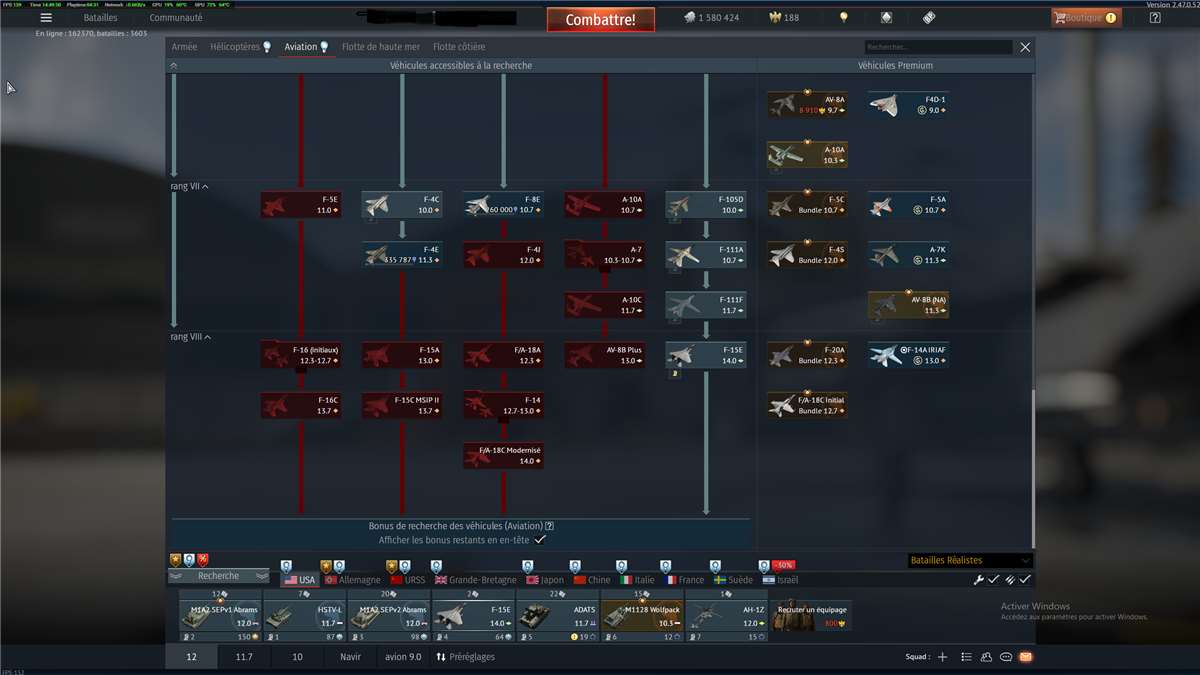Click the help question mark icon
Viewport: 1200px width, 675px height.
[x=1155, y=18]
